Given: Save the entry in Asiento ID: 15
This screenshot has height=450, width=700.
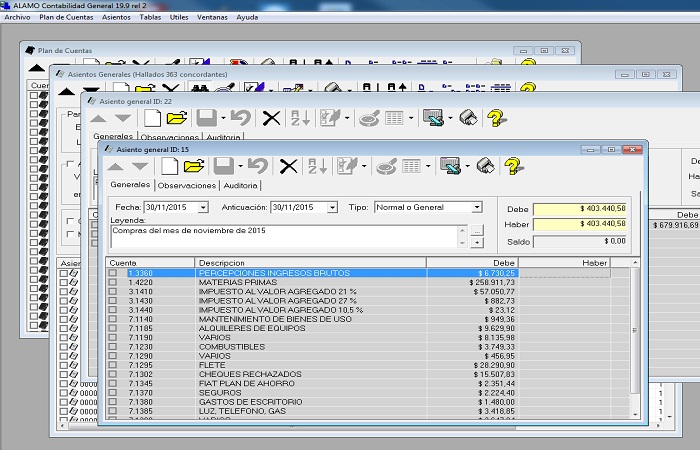Looking at the screenshot, I should click(x=224, y=167).
